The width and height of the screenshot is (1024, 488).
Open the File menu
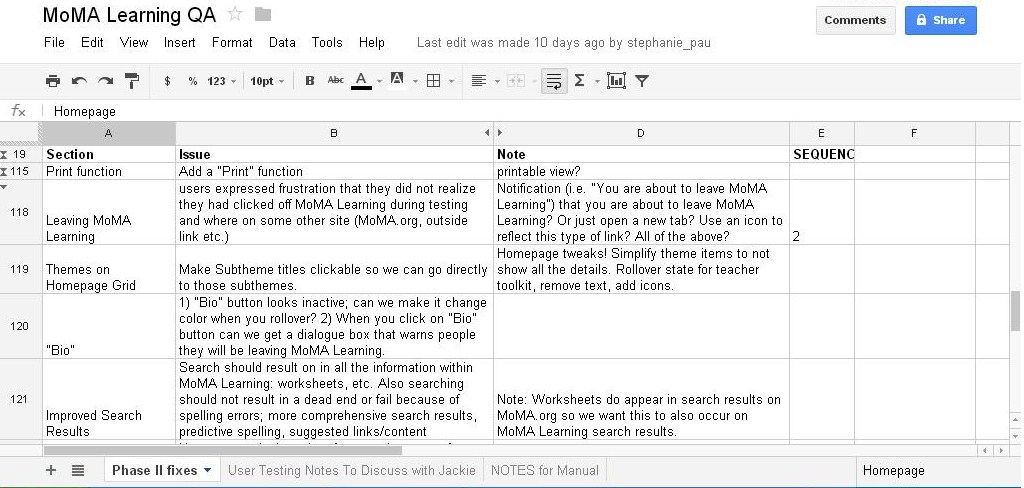[x=54, y=42]
